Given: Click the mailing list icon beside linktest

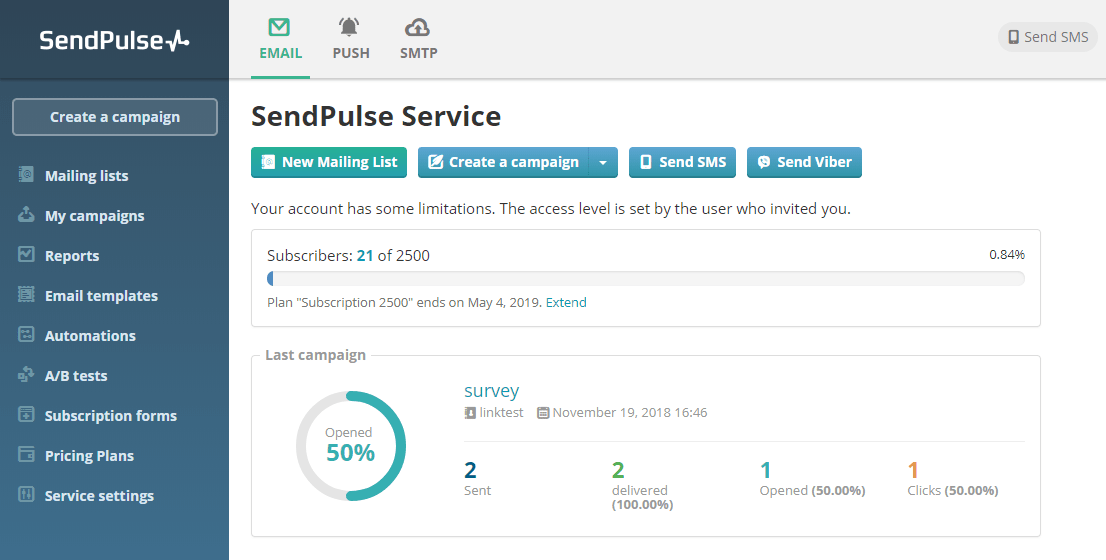Looking at the screenshot, I should click(470, 413).
